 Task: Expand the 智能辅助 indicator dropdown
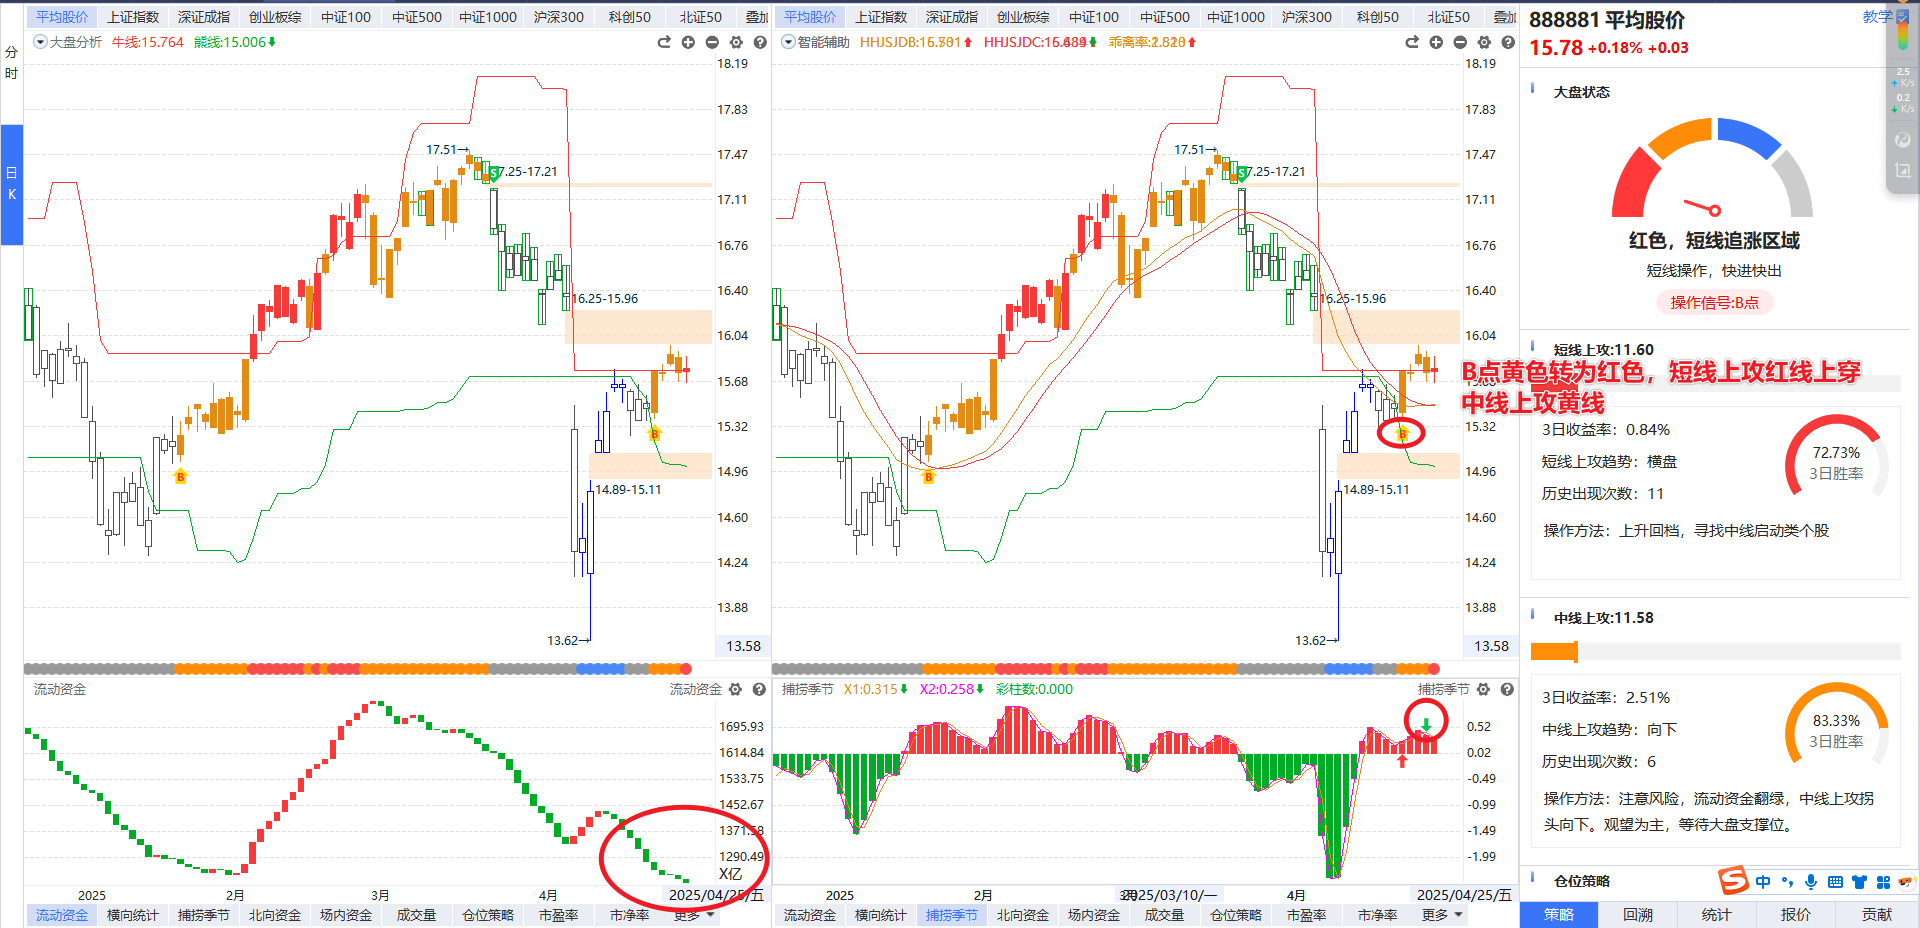[788, 42]
